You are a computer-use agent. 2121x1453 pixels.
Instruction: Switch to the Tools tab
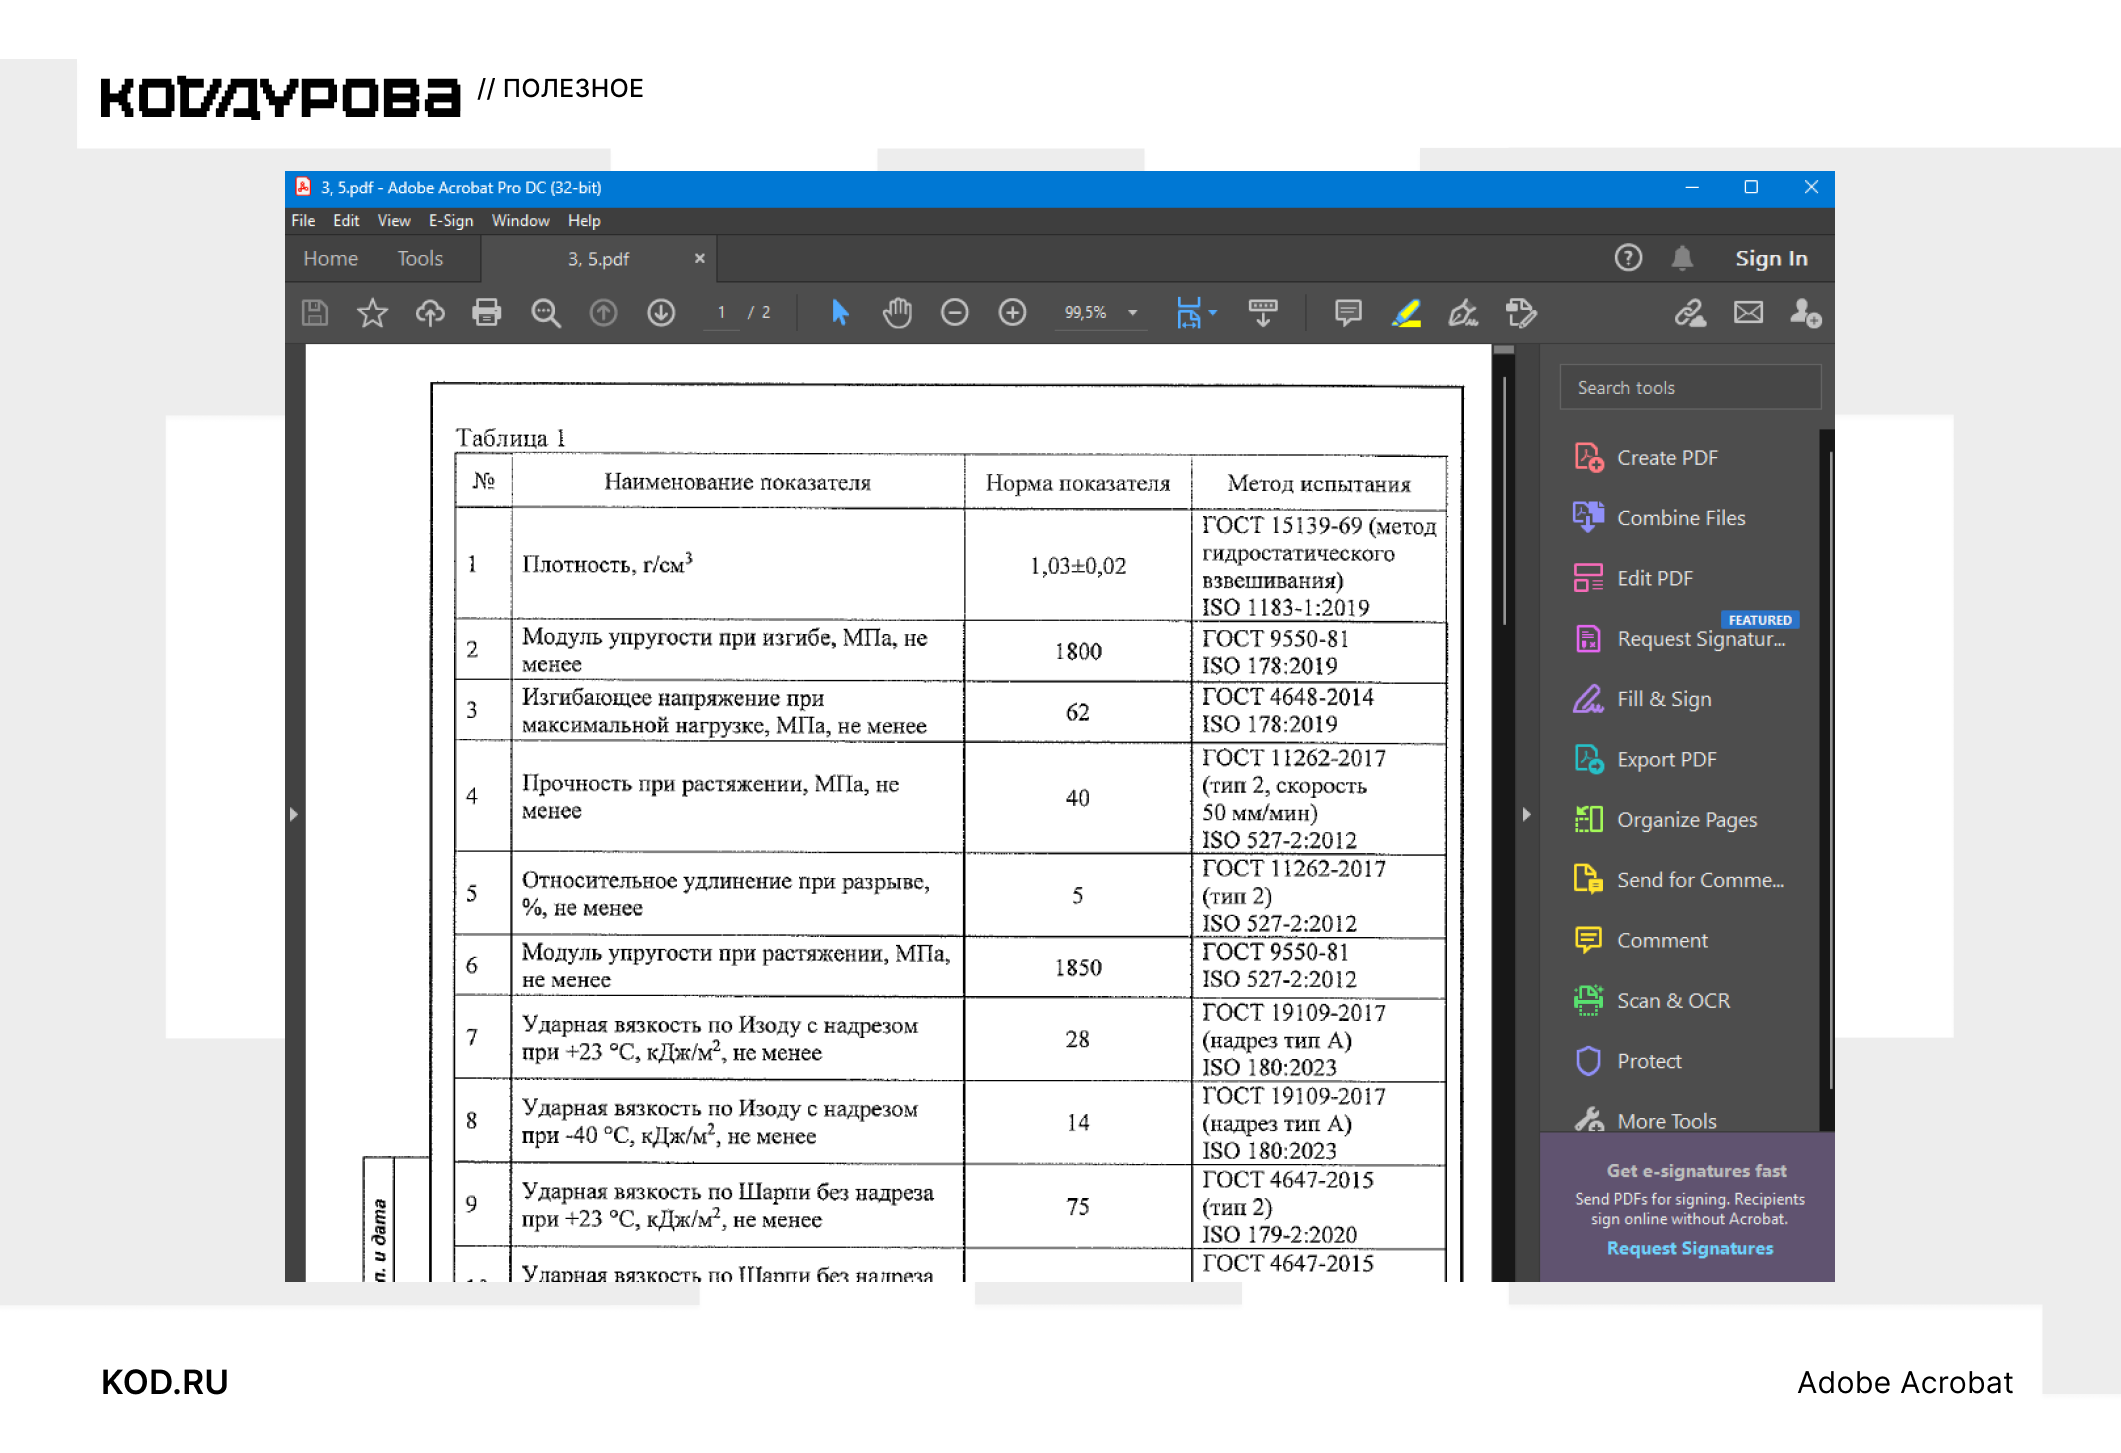(x=420, y=259)
